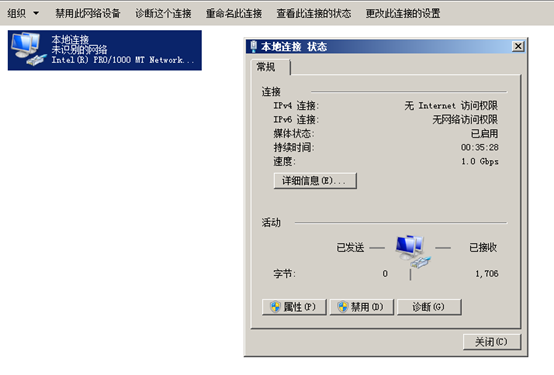Click the 关闭(C) close button
Image resolution: width=554 pixels, height=375 pixels.
click(x=492, y=342)
